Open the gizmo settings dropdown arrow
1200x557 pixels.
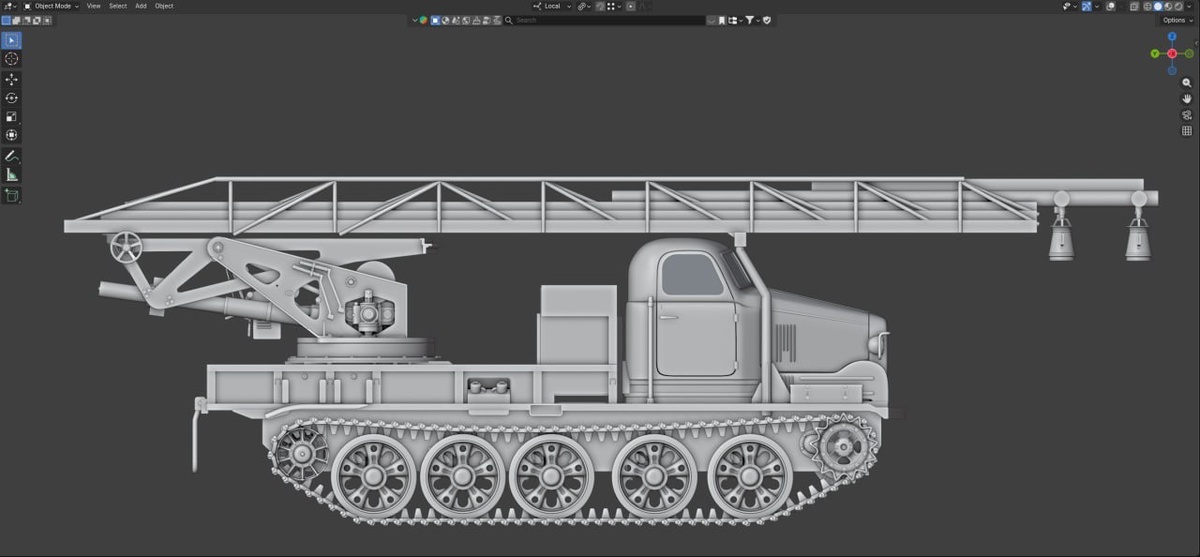tap(1097, 6)
